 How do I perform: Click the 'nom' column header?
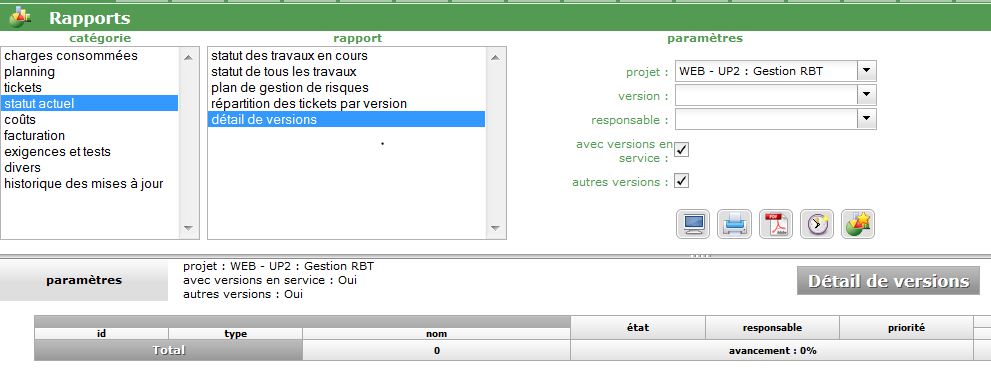(x=437, y=333)
